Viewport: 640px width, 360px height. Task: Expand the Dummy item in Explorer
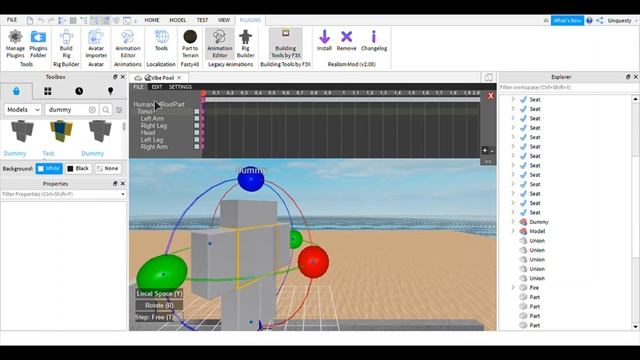tap(513, 222)
